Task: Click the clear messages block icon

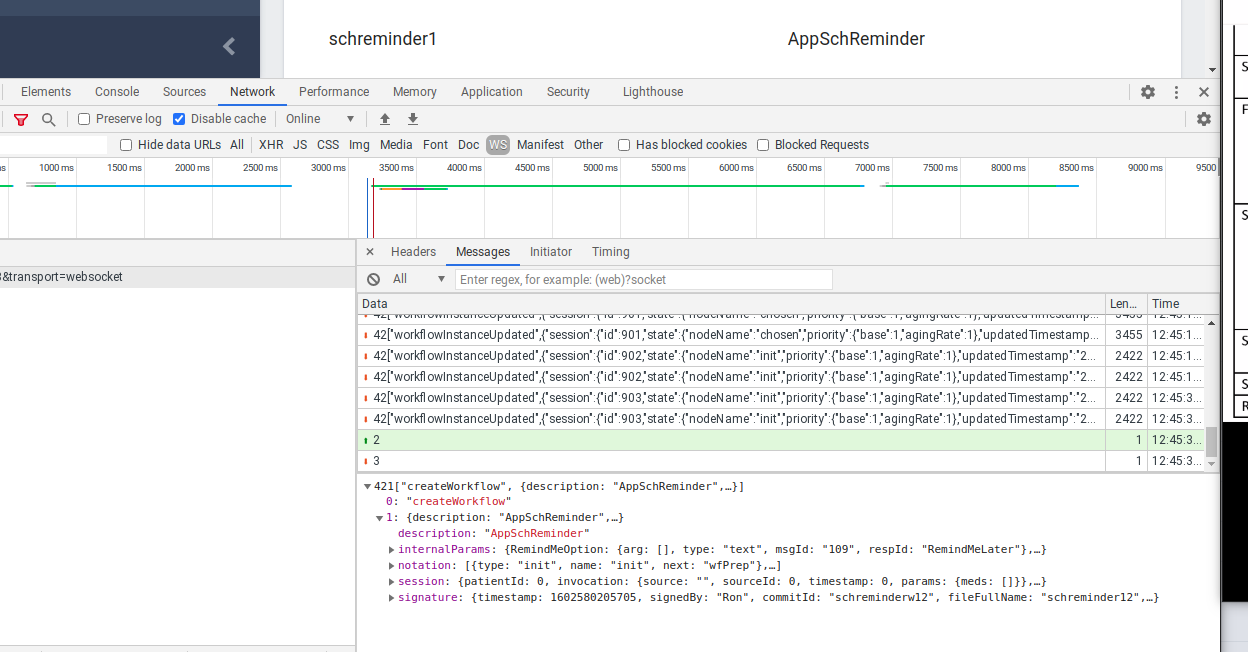Action: click(373, 279)
